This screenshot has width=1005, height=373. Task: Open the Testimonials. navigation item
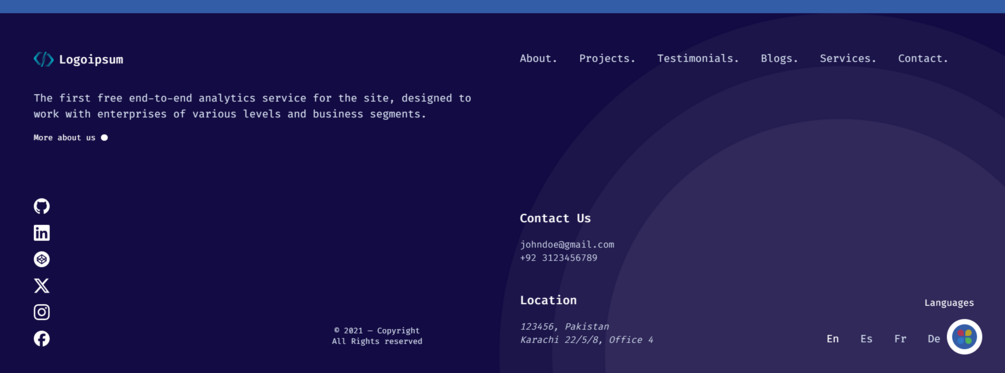[x=698, y=58]
